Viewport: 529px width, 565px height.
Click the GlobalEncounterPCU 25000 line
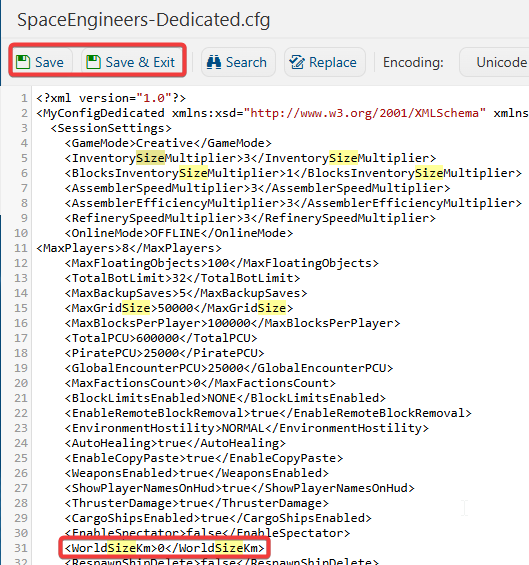click(229, 368)
